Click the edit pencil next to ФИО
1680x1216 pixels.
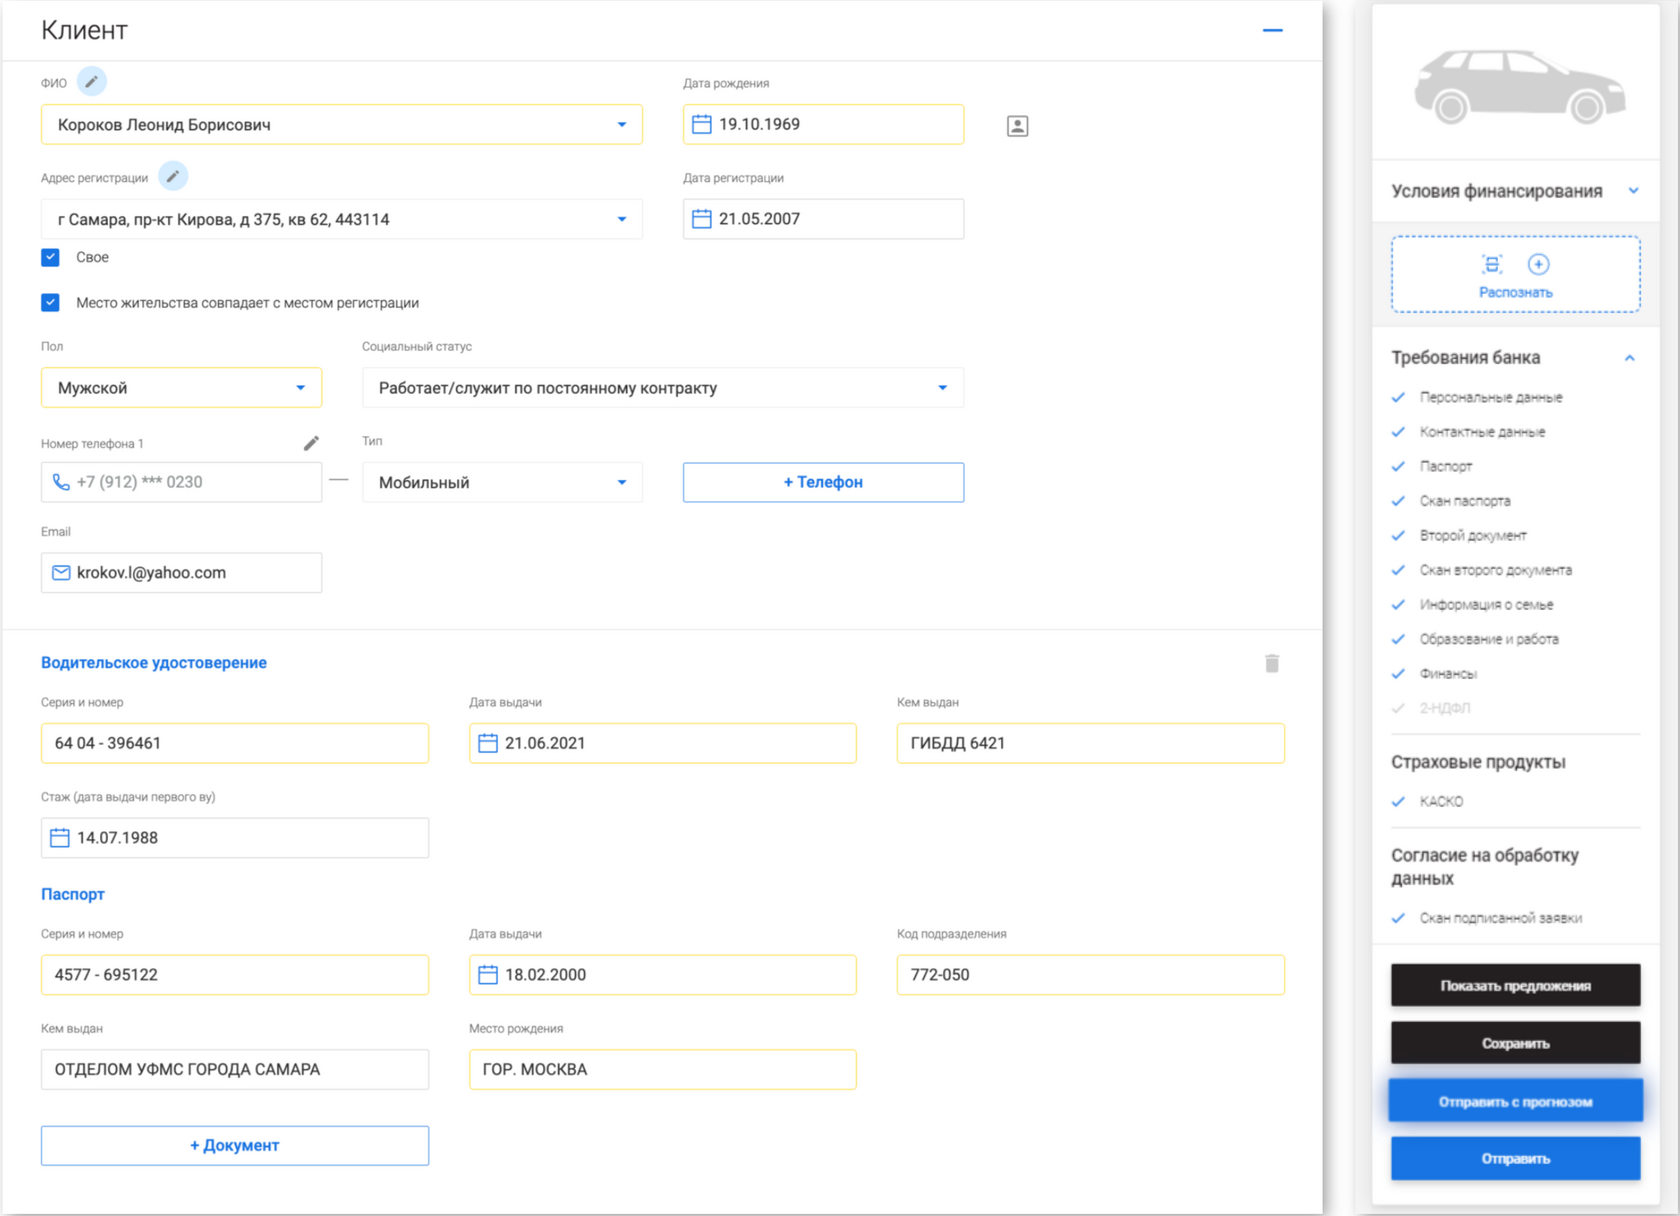pyautogui.click(x=91, y=82)
